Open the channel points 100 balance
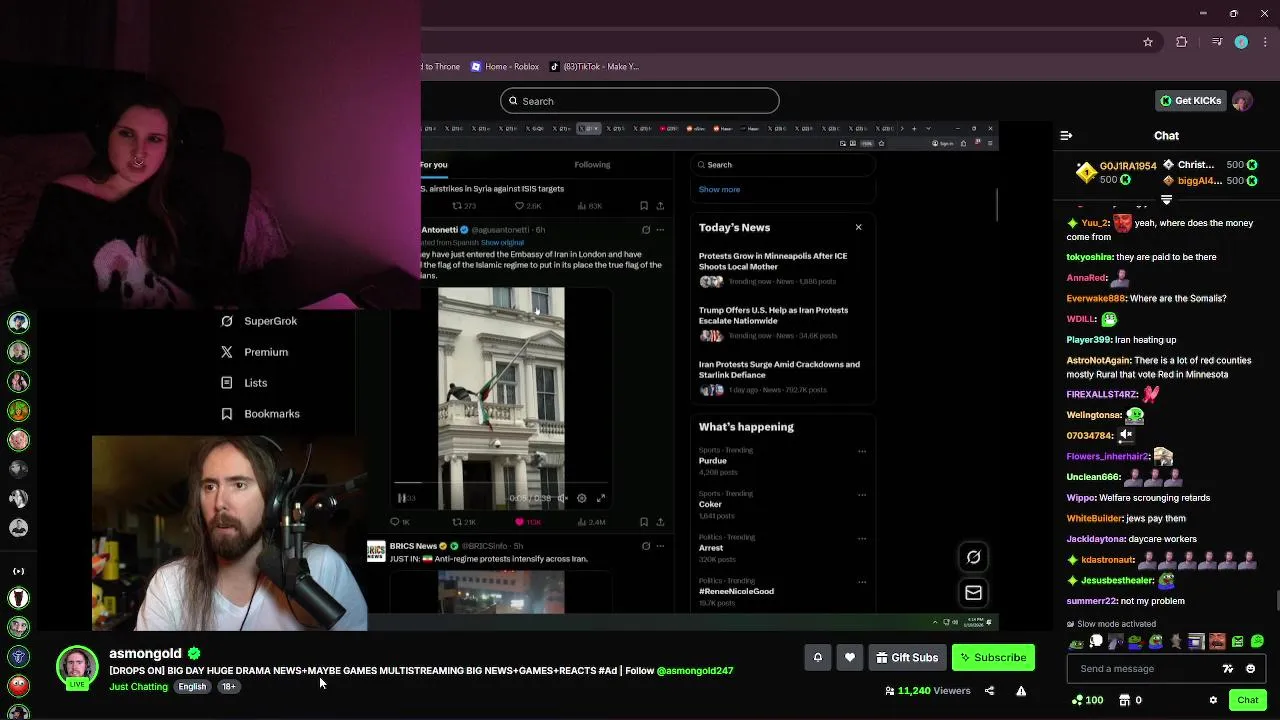1280x720 pixels. tap(1087, 700)
